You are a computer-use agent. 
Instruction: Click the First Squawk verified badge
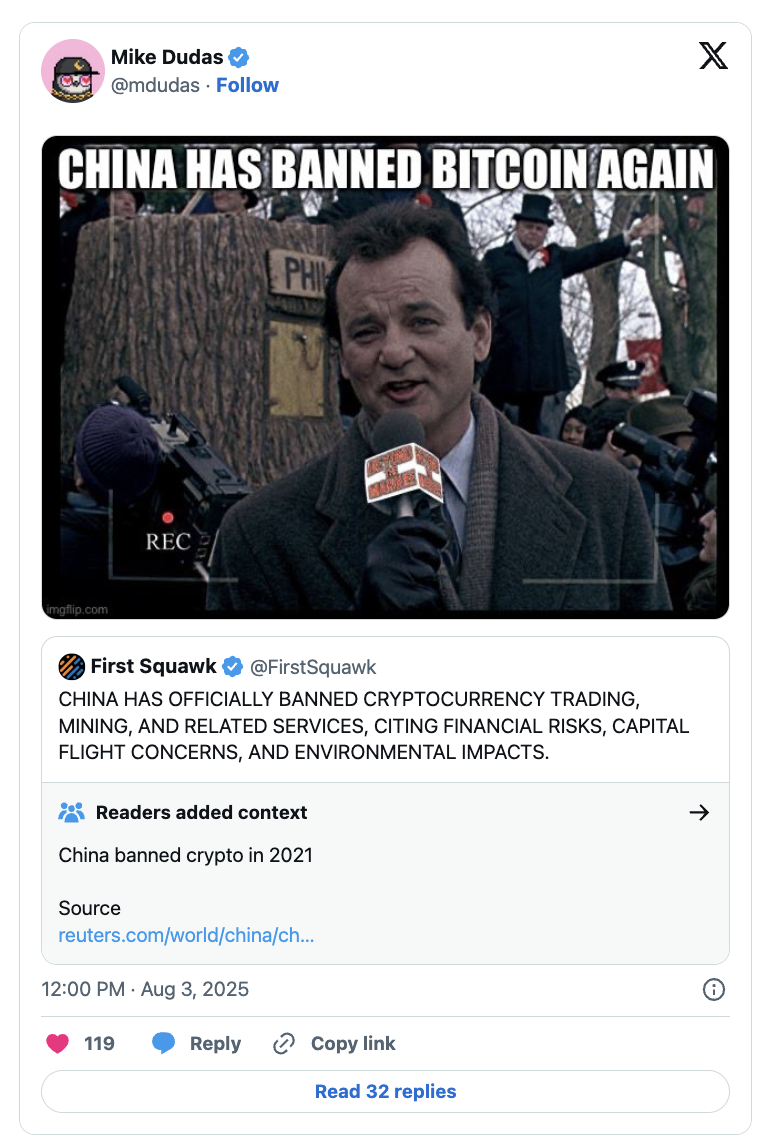tap(232, 666)
